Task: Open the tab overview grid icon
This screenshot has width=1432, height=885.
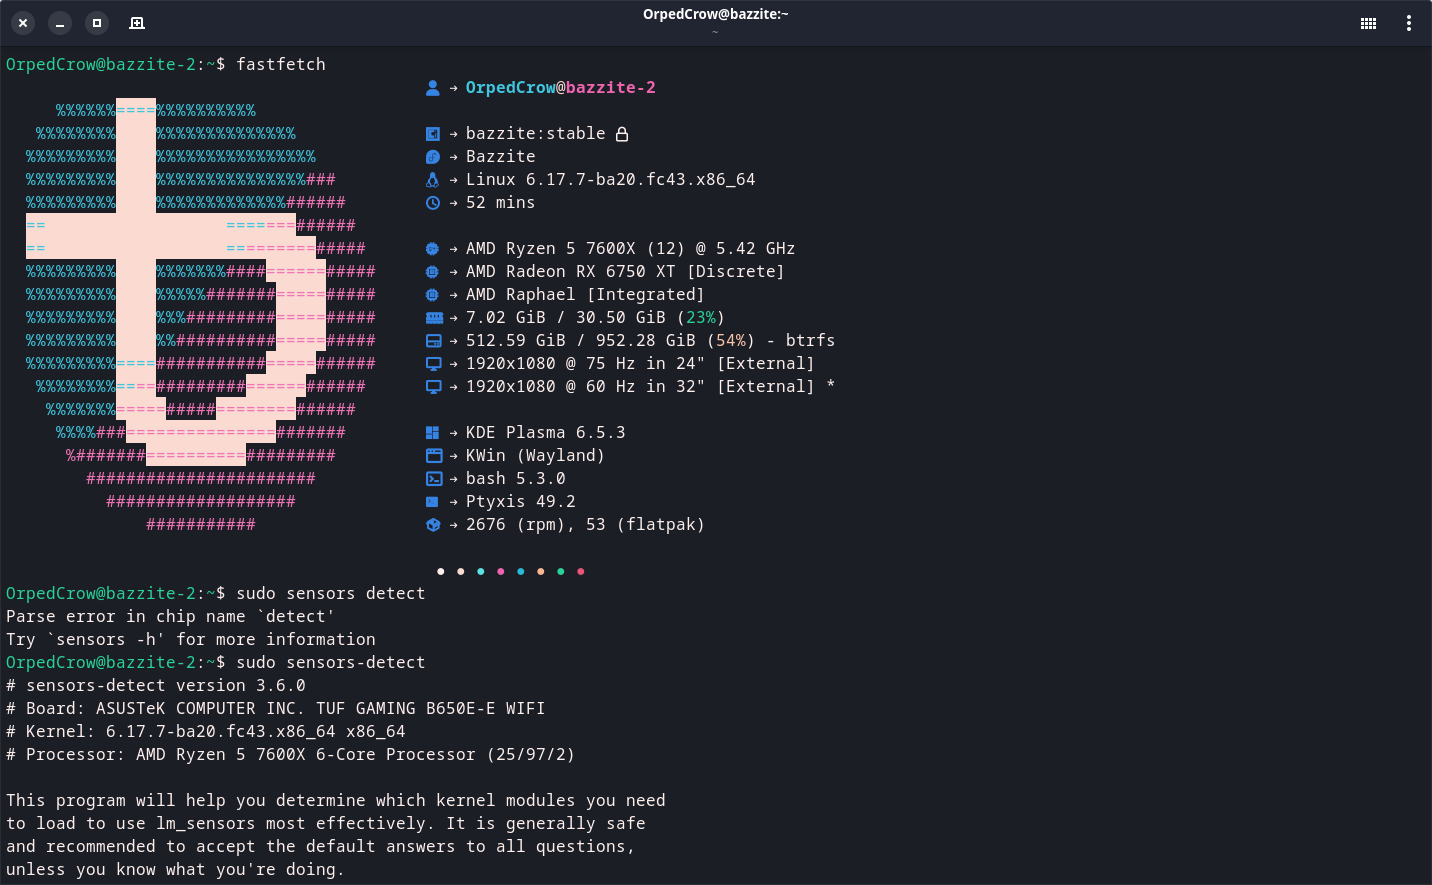Action: coord(1368,23)
